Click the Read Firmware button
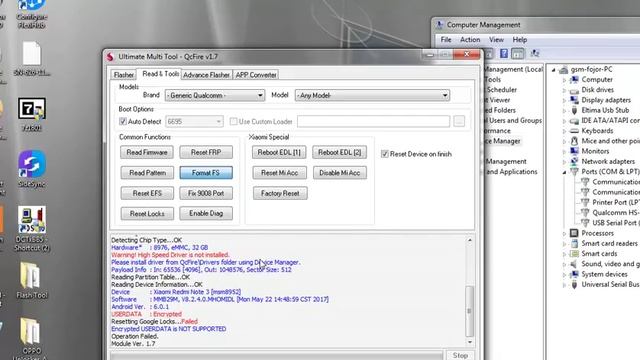The height and width of the screenshot is (360, 640). 147,152
